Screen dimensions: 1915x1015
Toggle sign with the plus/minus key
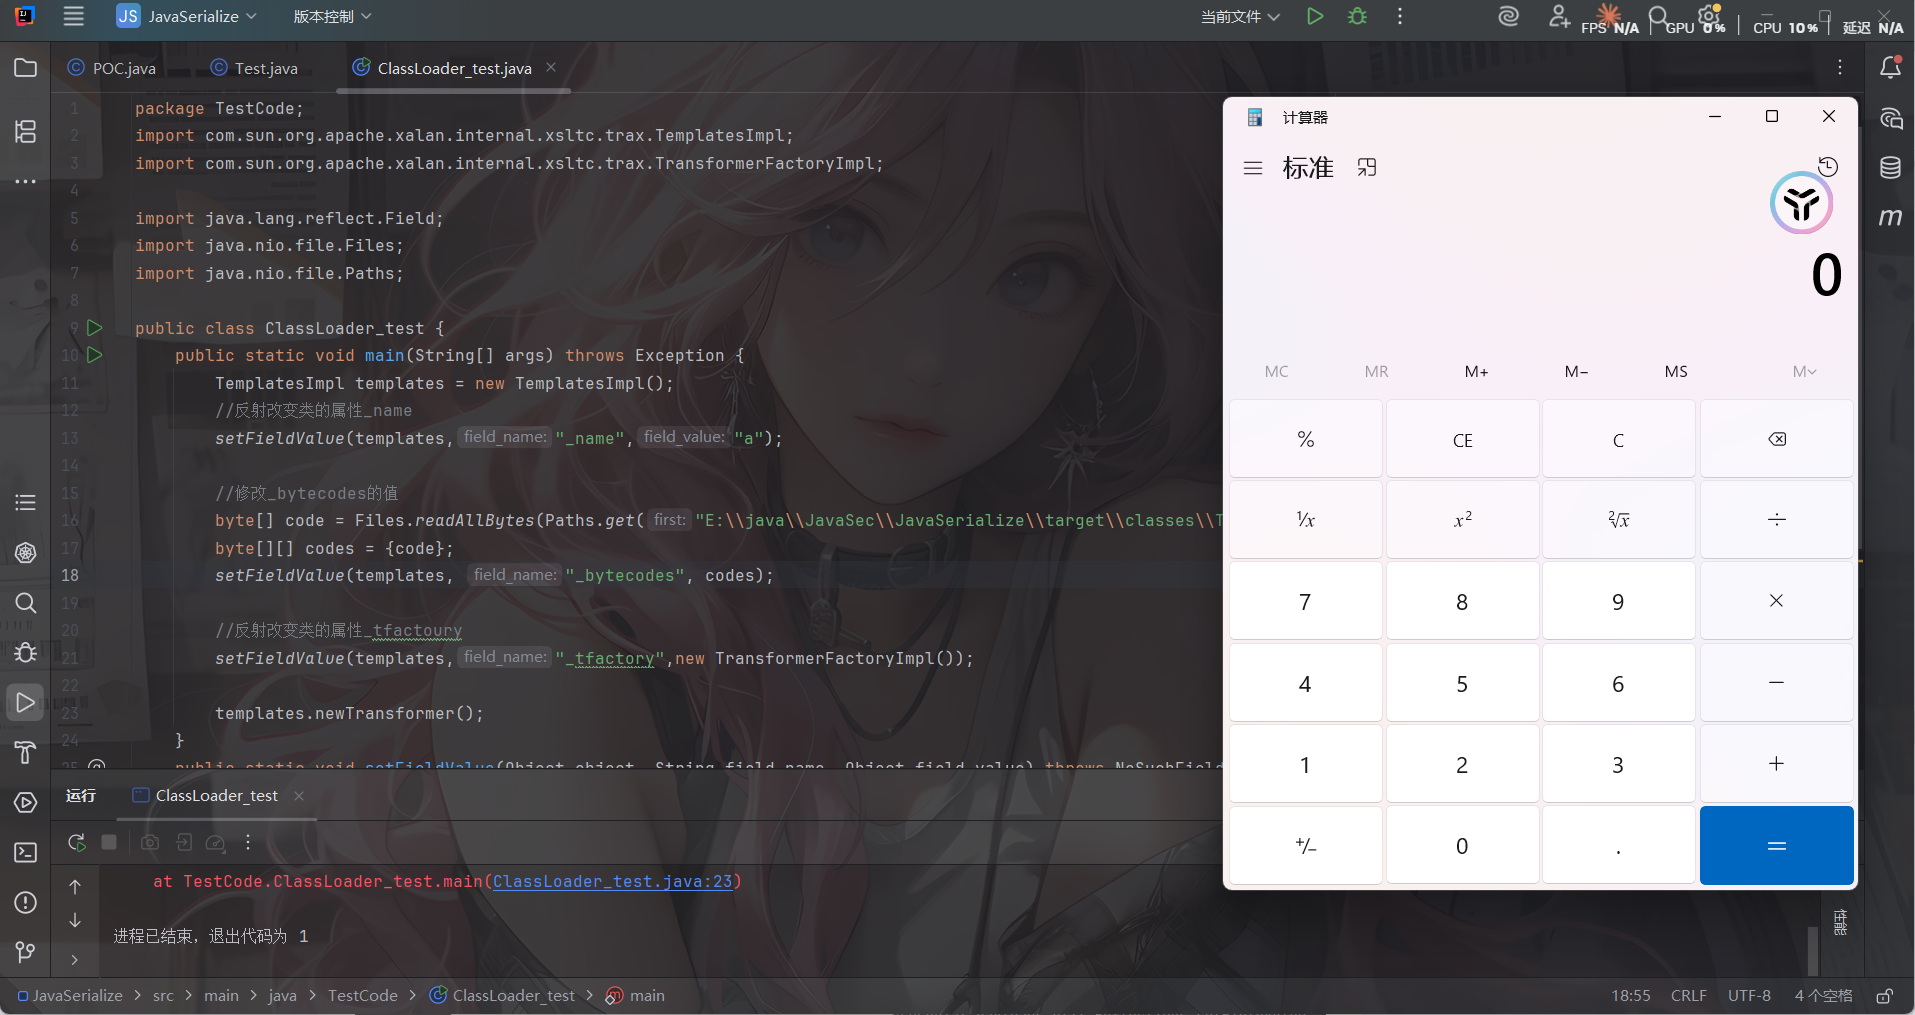1305,846
